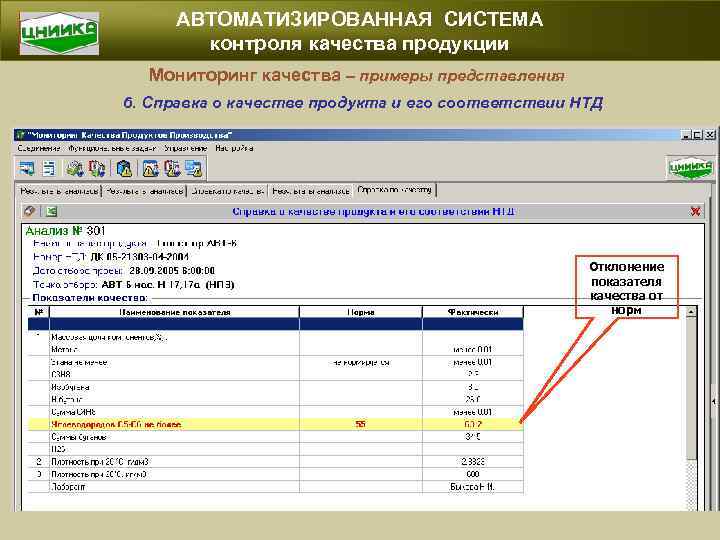Export the report with the Excel icon
The height and width of the screenshot is (540, 720).
(51, 211)
